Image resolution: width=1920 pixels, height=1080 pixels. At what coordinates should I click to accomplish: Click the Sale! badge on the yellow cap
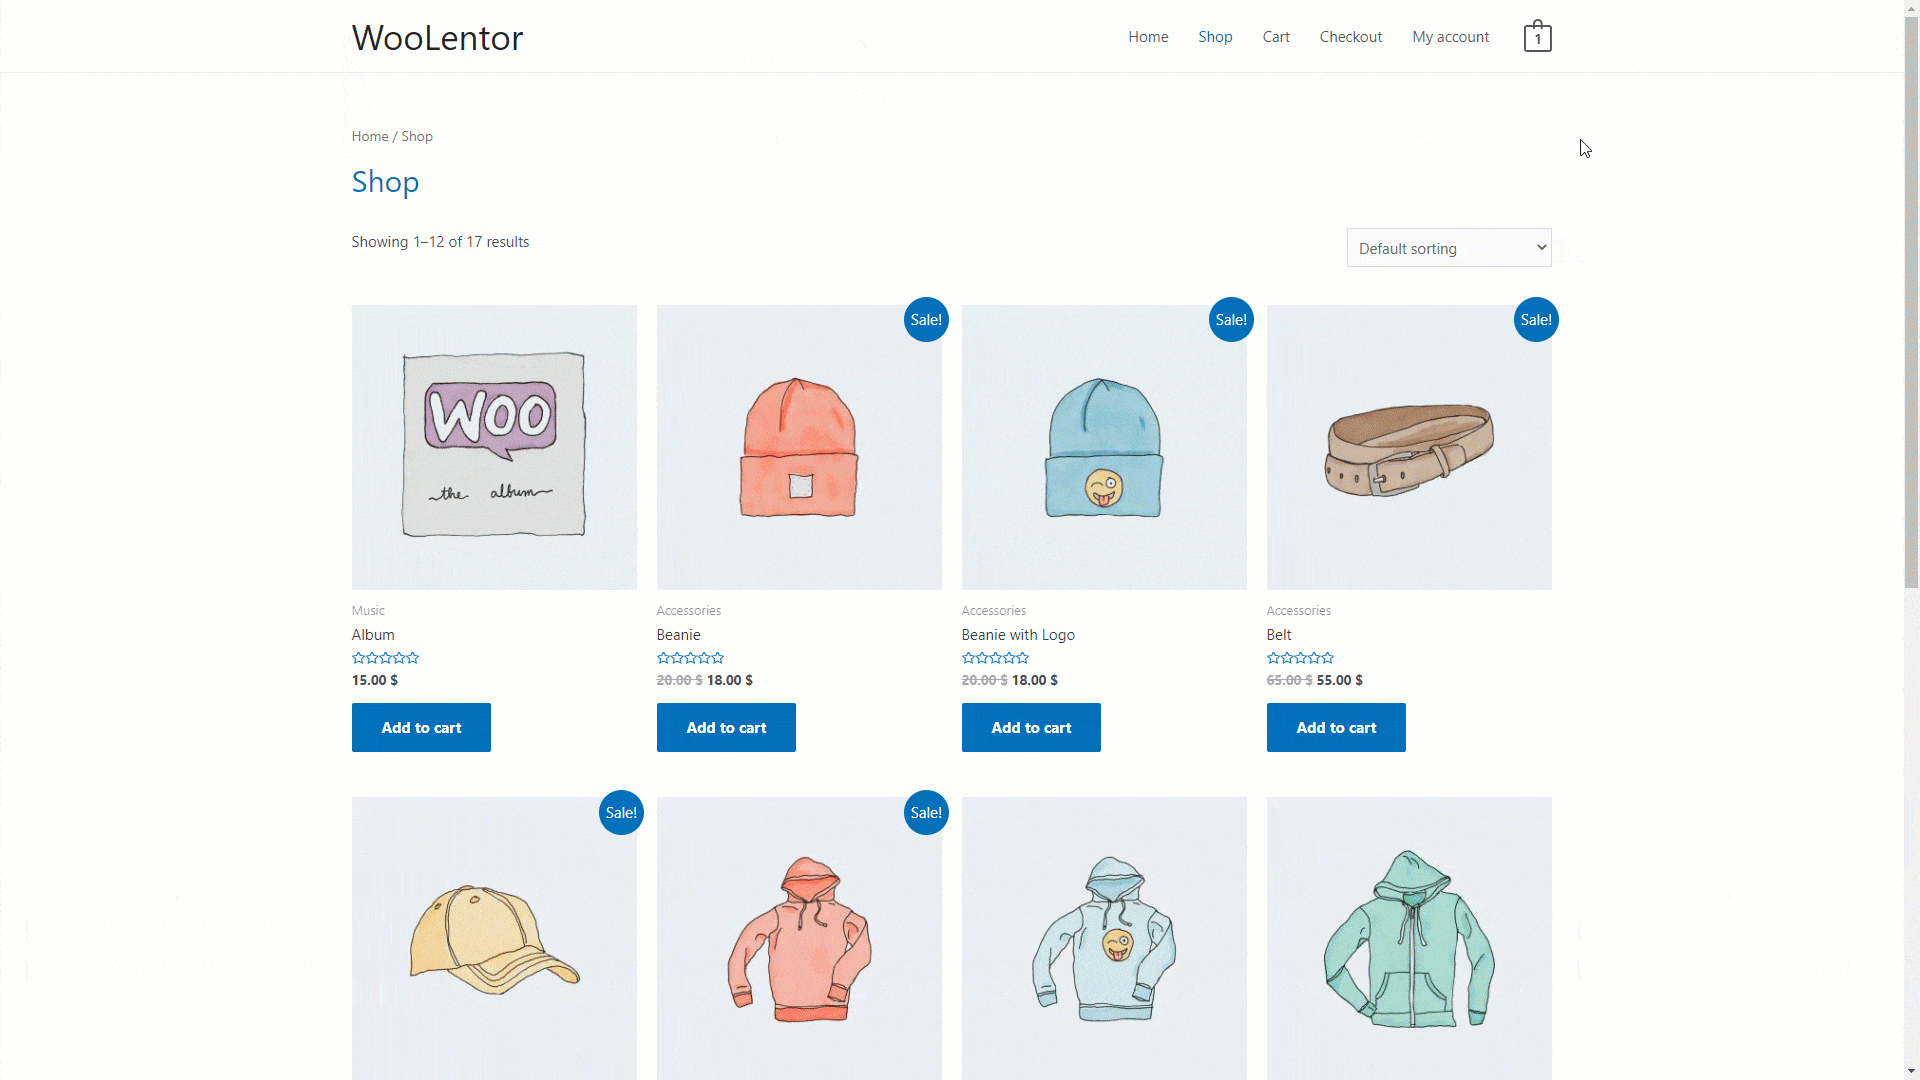click(621, 813)
